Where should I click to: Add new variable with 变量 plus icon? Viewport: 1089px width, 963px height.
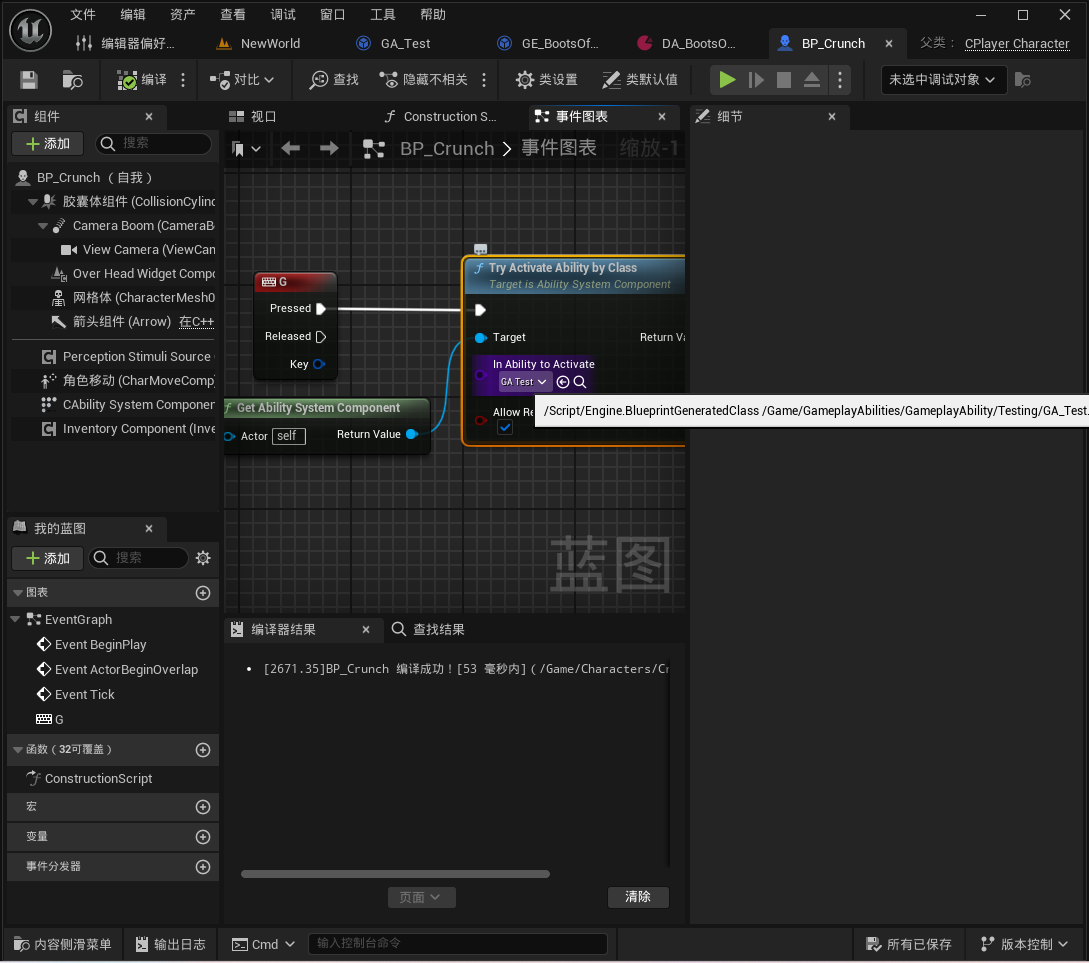(x=203, y=837)
